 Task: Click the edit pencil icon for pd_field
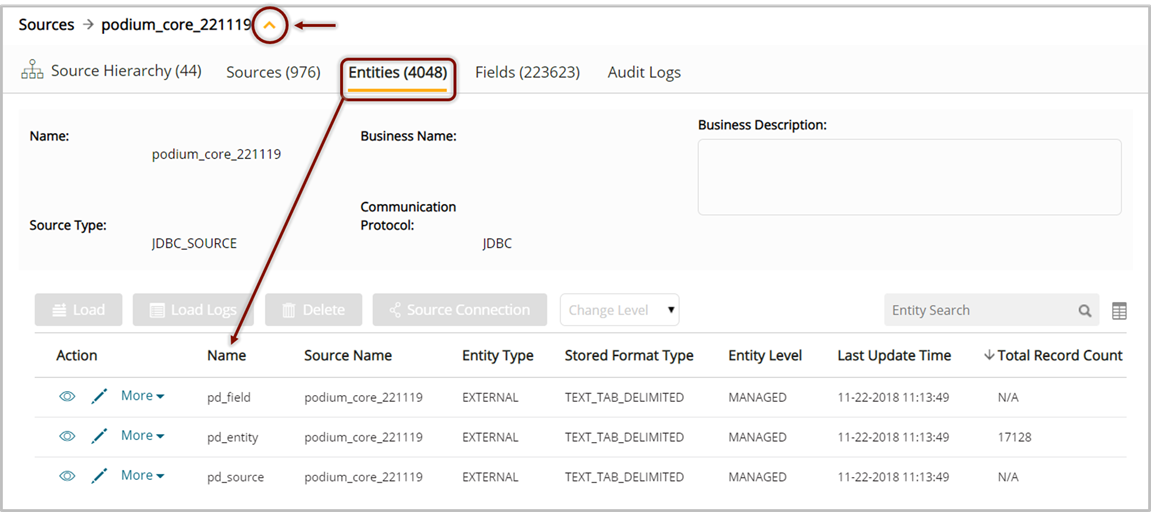[98, 397]
